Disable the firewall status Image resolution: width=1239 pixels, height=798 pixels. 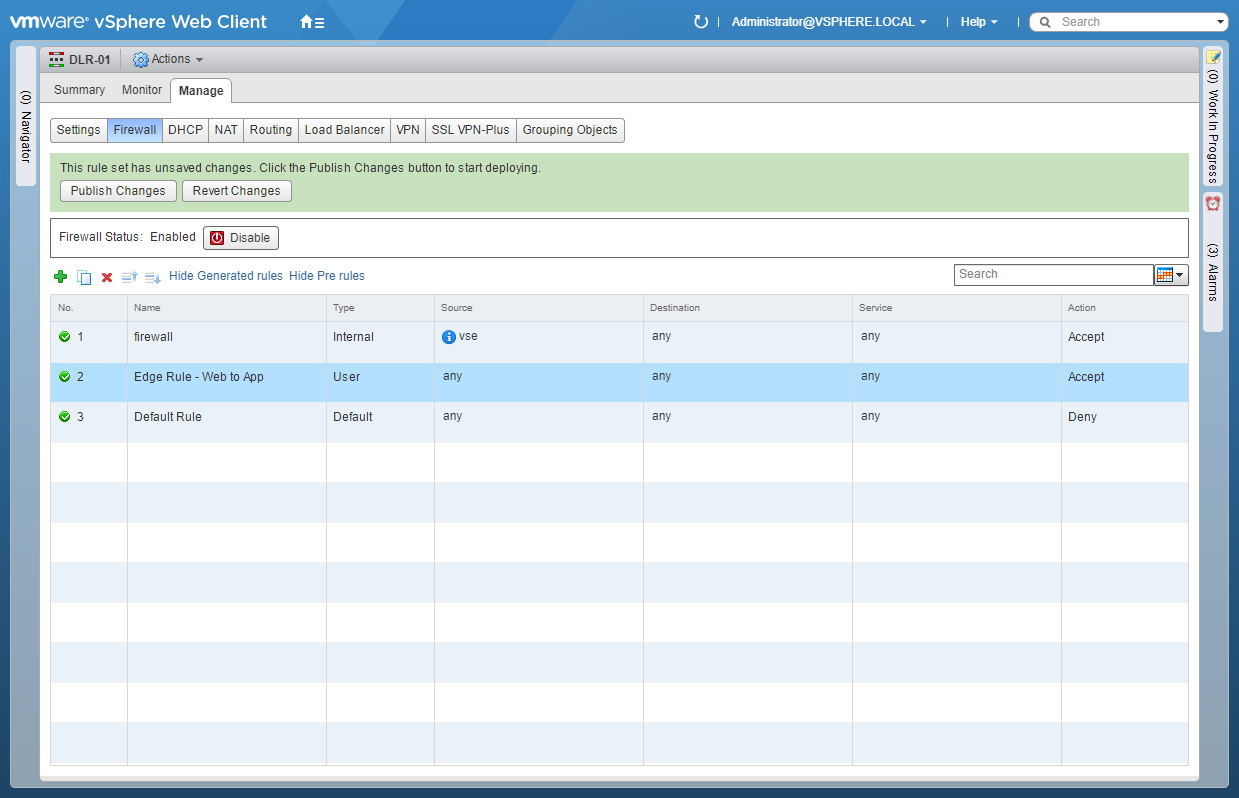click(x=241, y=238)
